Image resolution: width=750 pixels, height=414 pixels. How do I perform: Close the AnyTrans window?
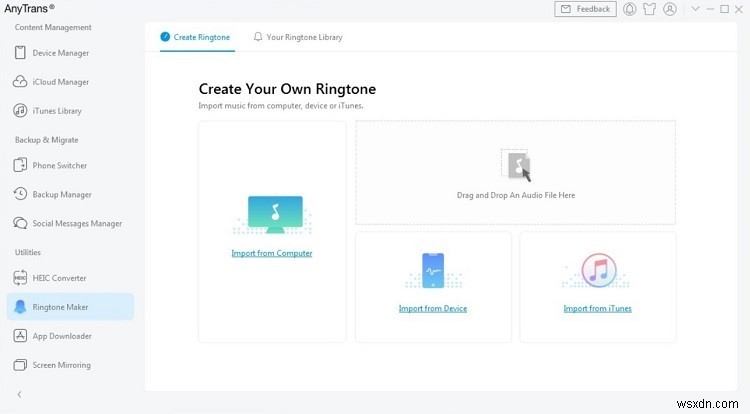click(x=739, y=9)
